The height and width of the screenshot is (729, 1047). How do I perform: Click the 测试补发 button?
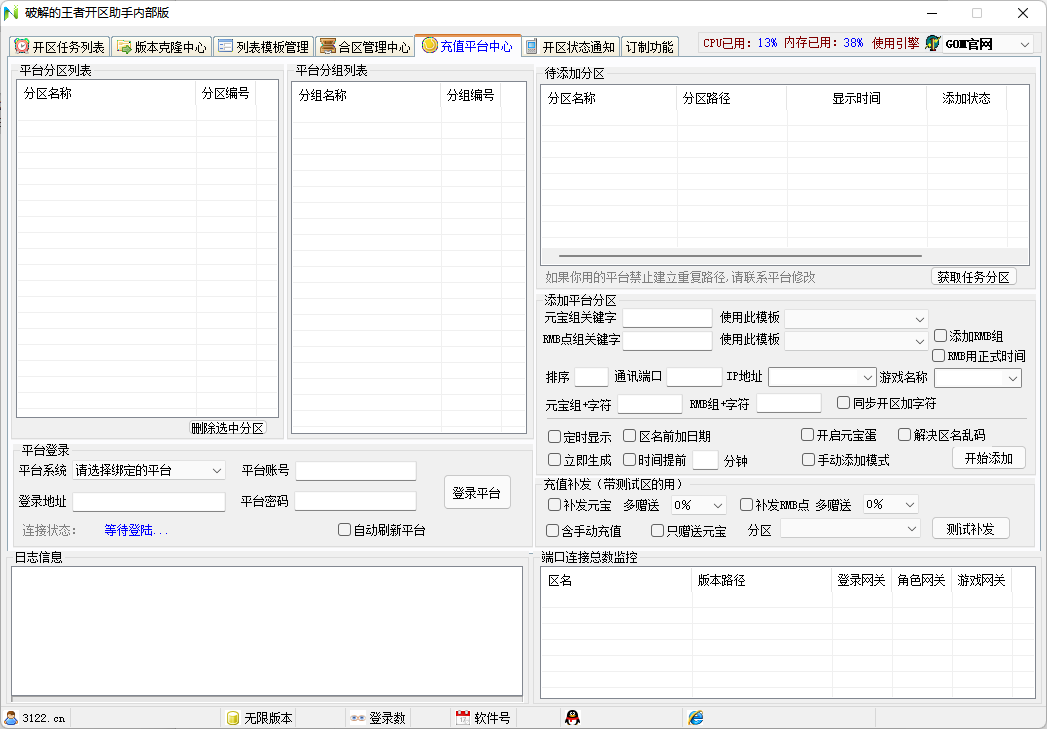coord(971,529)
